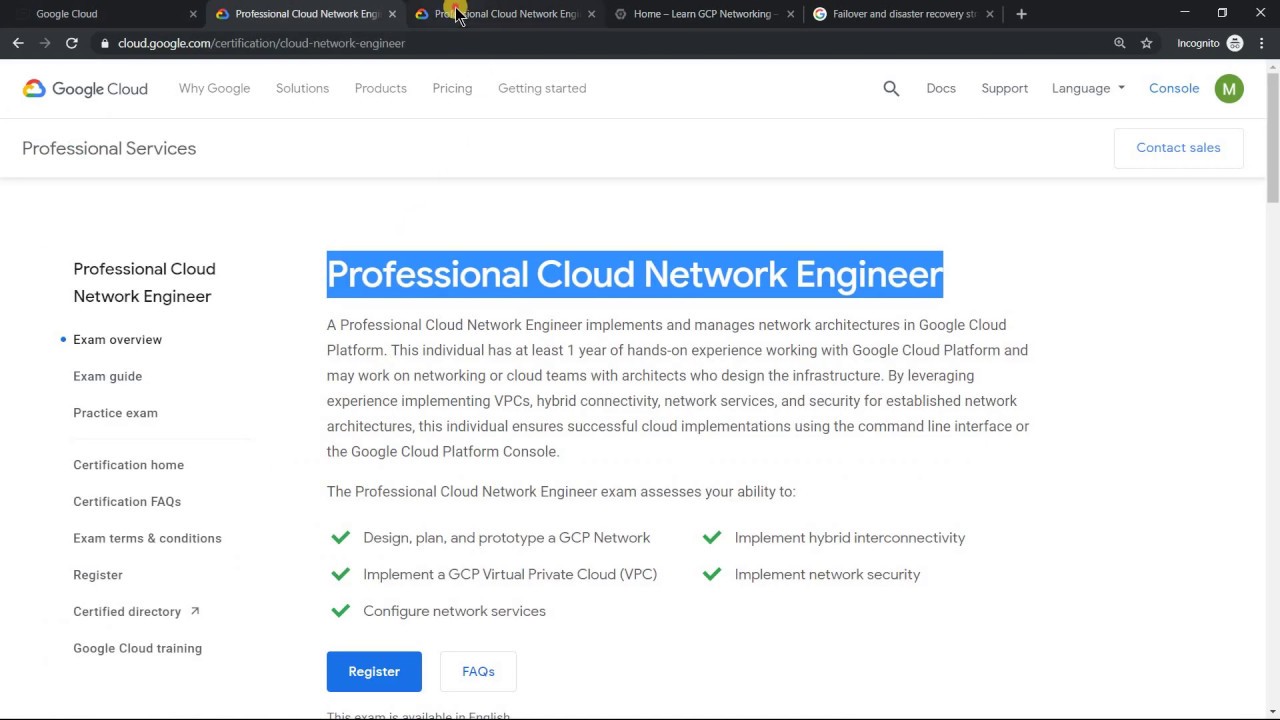1280x720 pixels.
Task: Click the browser back arrow
Action: (x=18, y=43)
